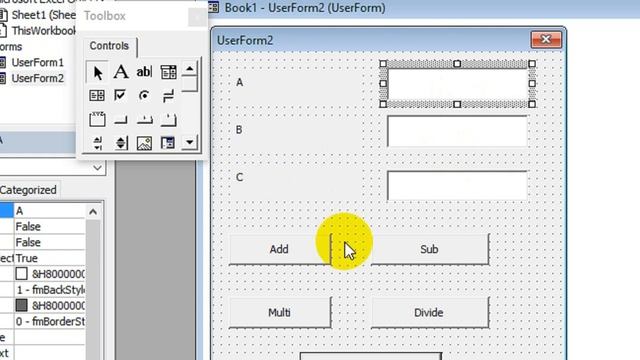Select the Image control in Toolbox
The image size is (640, 360).
144,143
